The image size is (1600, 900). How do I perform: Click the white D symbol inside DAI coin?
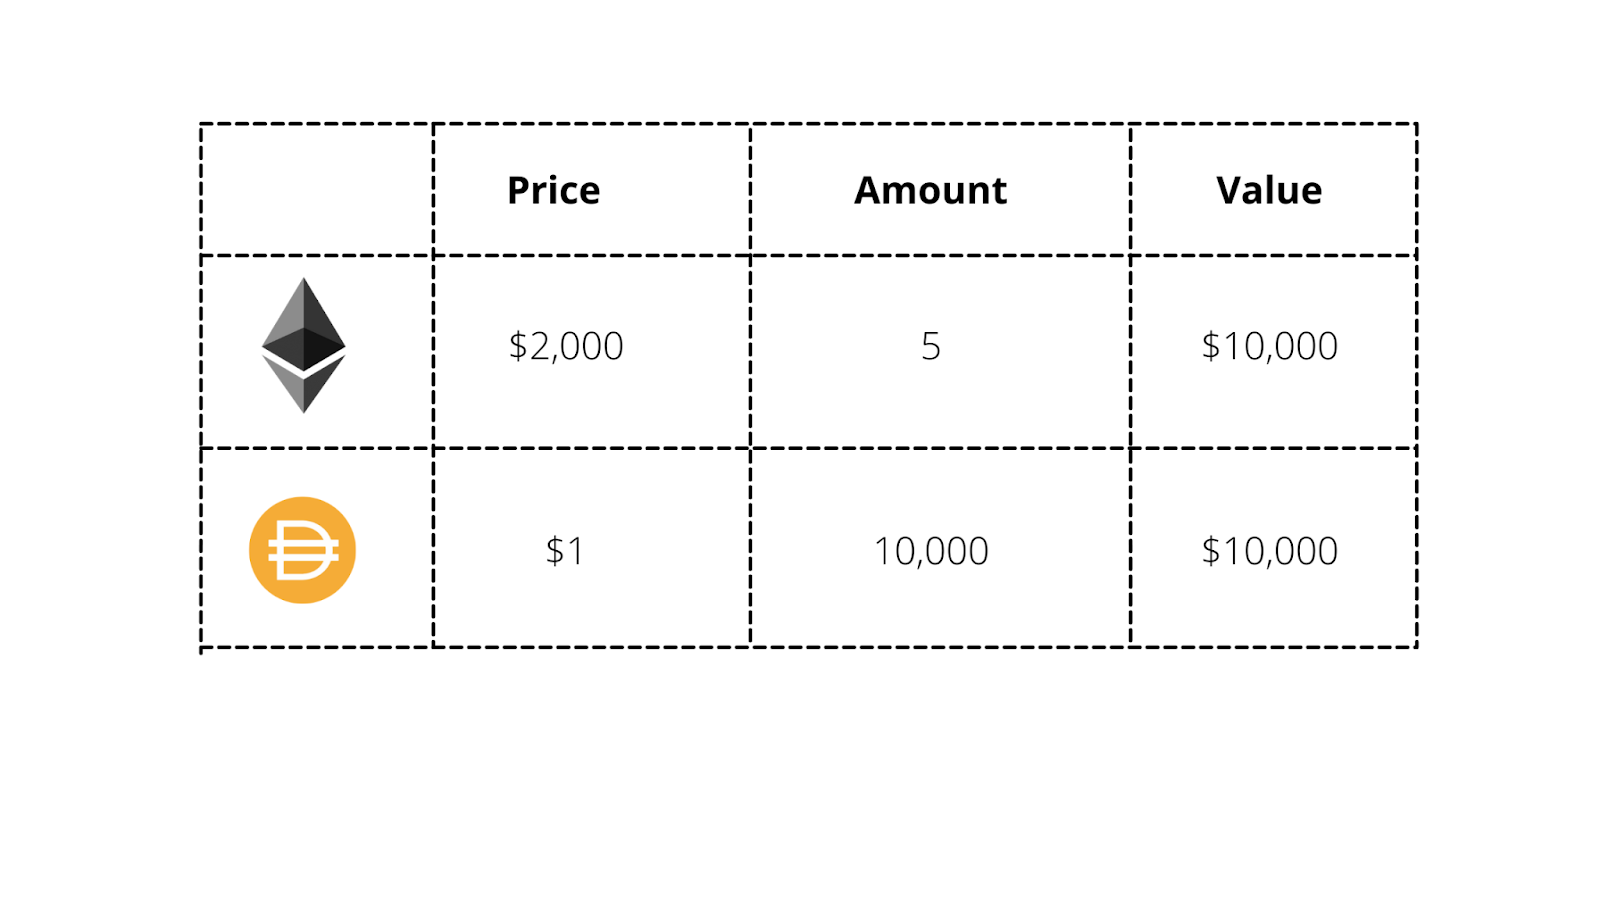coord(304,550)
